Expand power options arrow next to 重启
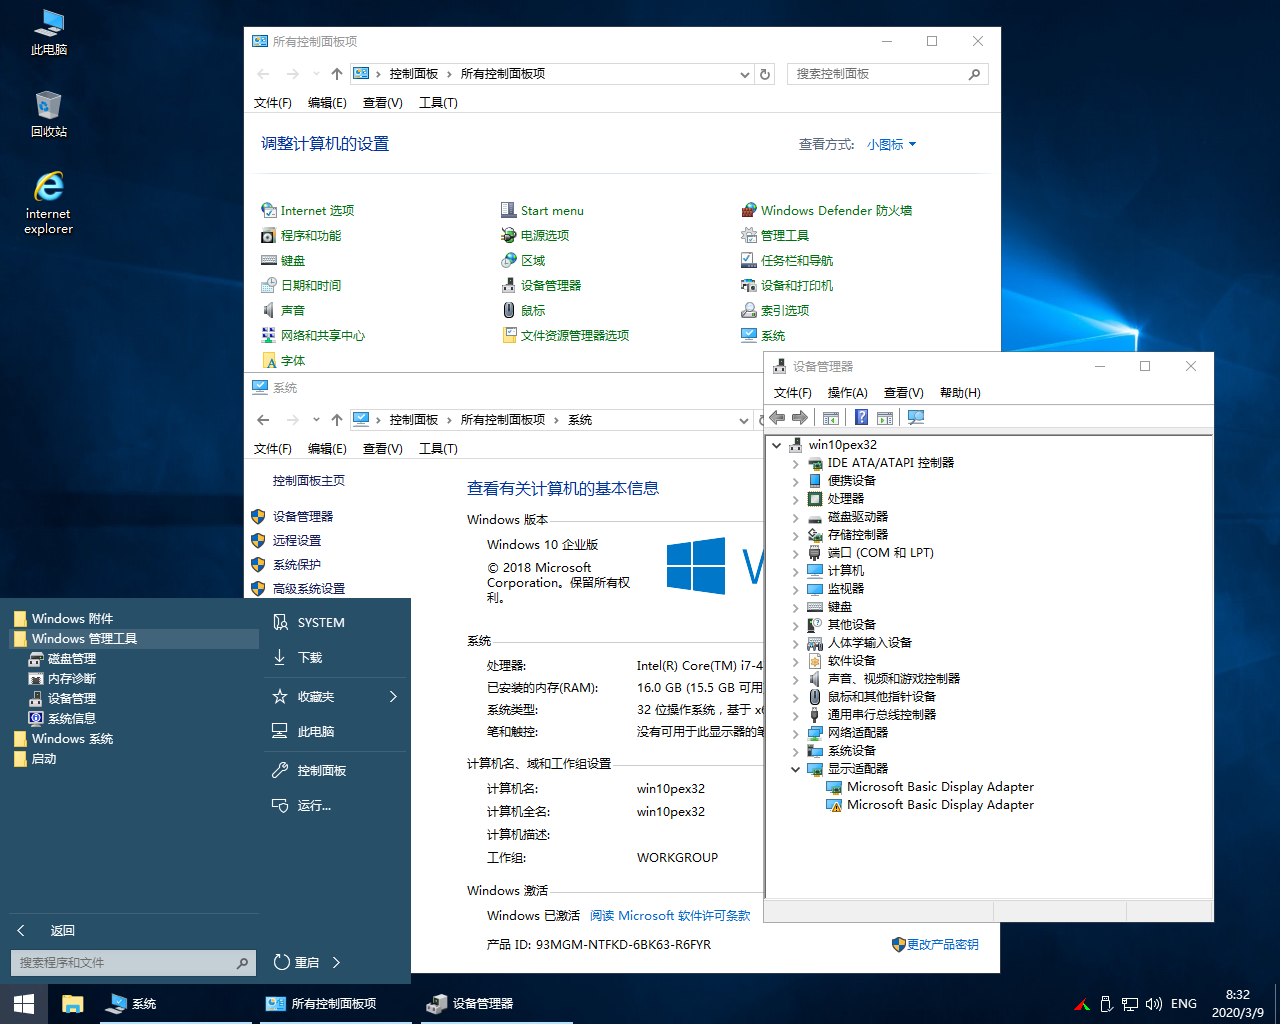The height and width of the screenshot is (1024, 1280). pyautogui.click(x=336, y=962)
